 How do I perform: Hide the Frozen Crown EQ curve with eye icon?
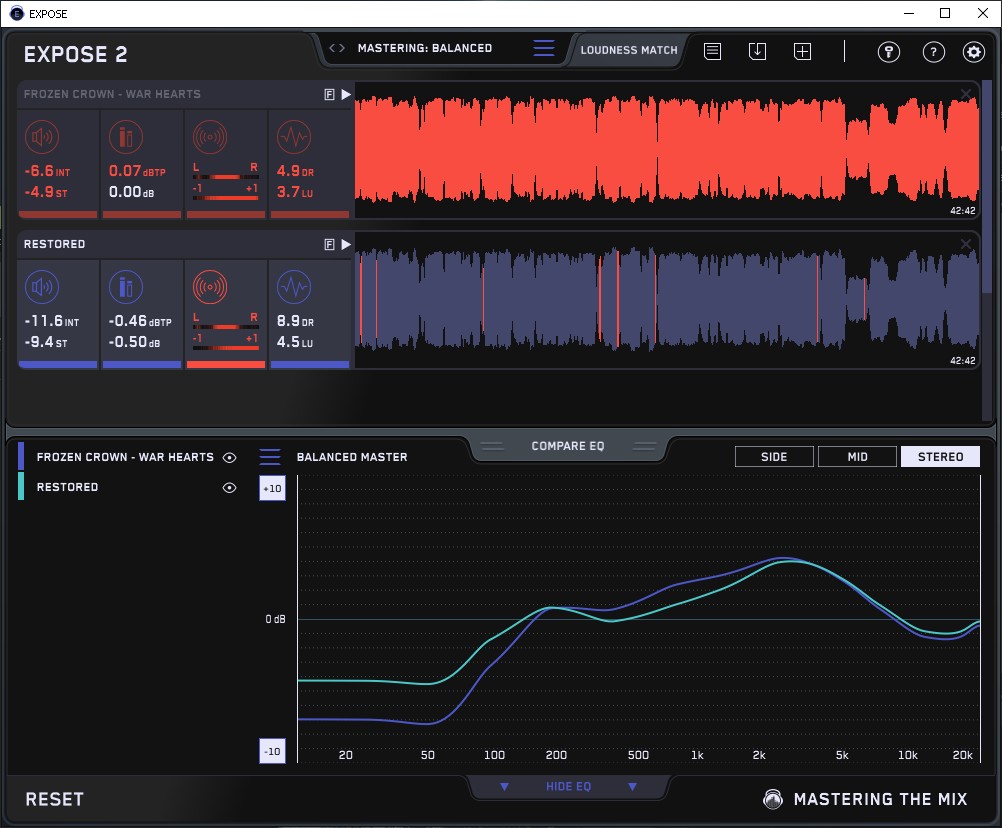point(230,457)
